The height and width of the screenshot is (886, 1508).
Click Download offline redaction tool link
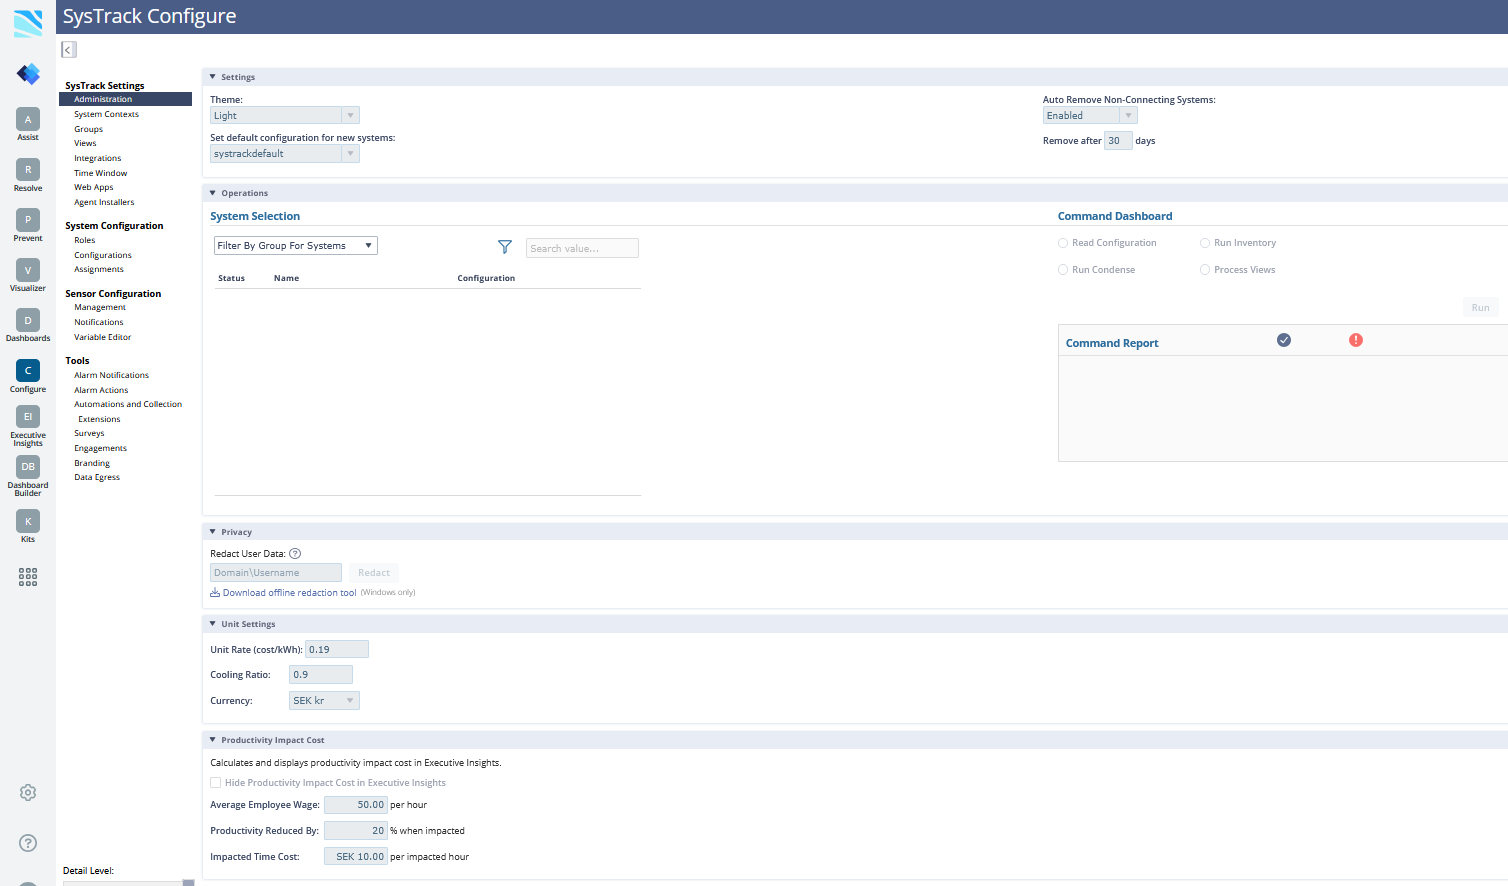(x=289, y=593)
